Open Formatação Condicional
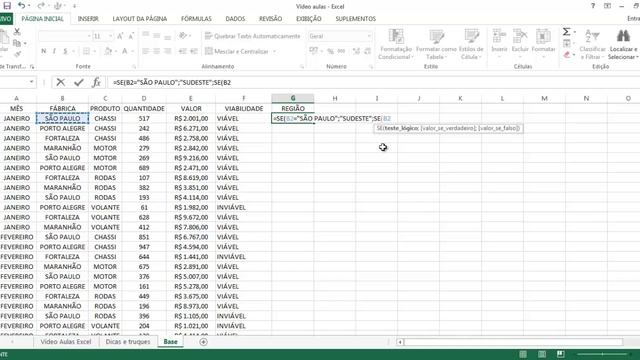This screenshot has width=640, height=360. pos(395,44)
